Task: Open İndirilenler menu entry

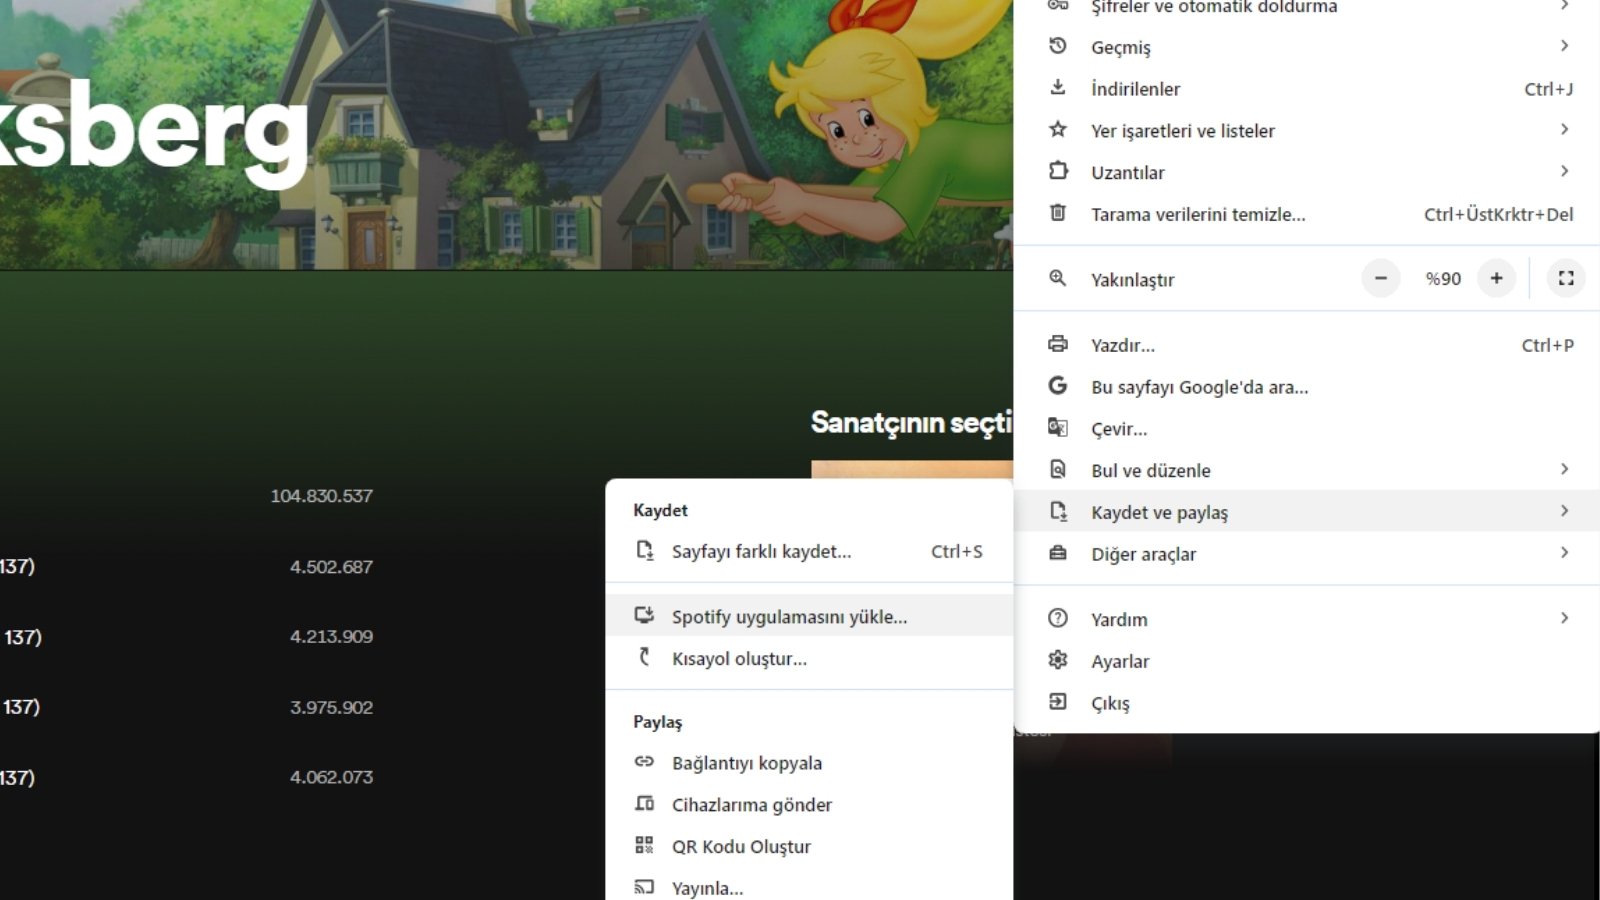Action: click(1306, 88)
